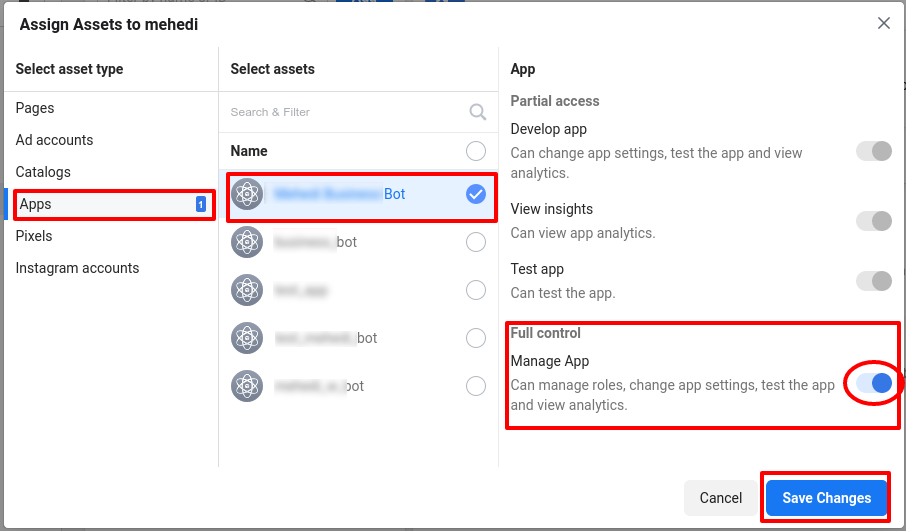The width and height of the screenshot is (906, 531).
Task: Toggle the Test app switch
Action: click(874, 281)
